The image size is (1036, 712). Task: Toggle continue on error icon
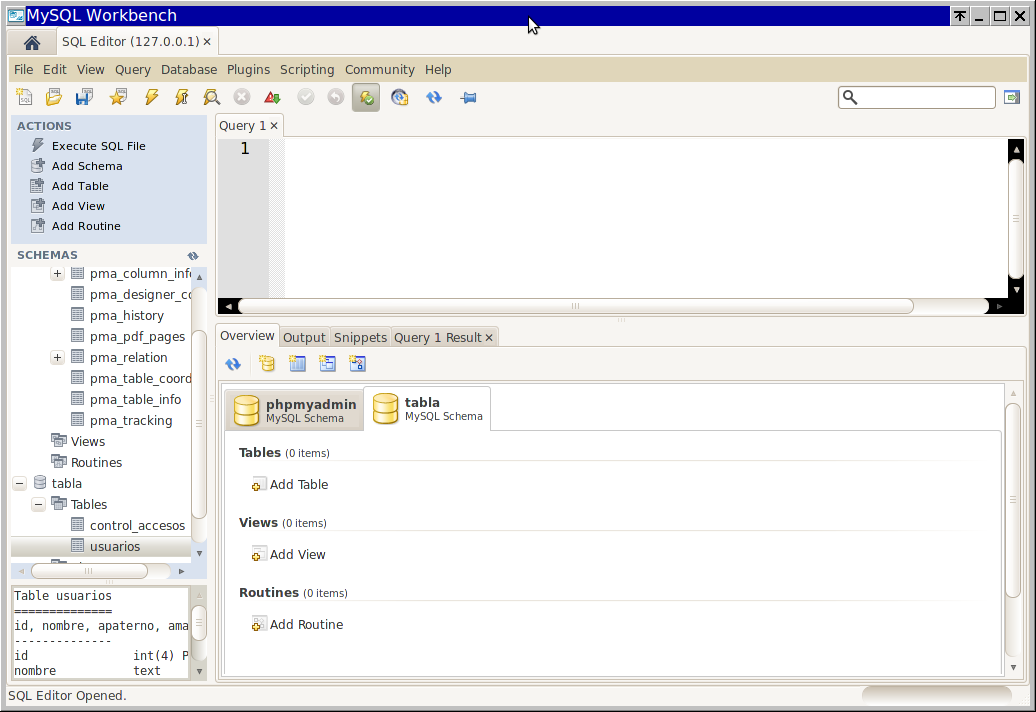pos(272,97)
